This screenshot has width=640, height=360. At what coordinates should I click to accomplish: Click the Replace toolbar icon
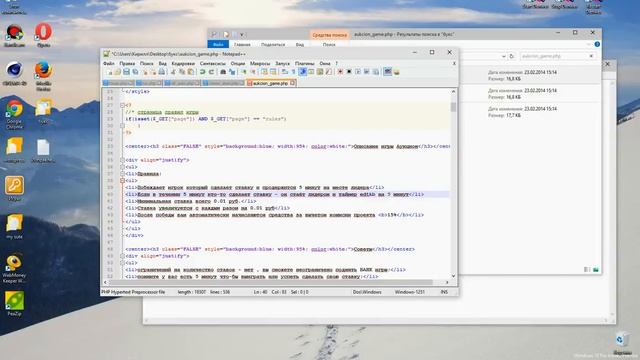point(232,72)
